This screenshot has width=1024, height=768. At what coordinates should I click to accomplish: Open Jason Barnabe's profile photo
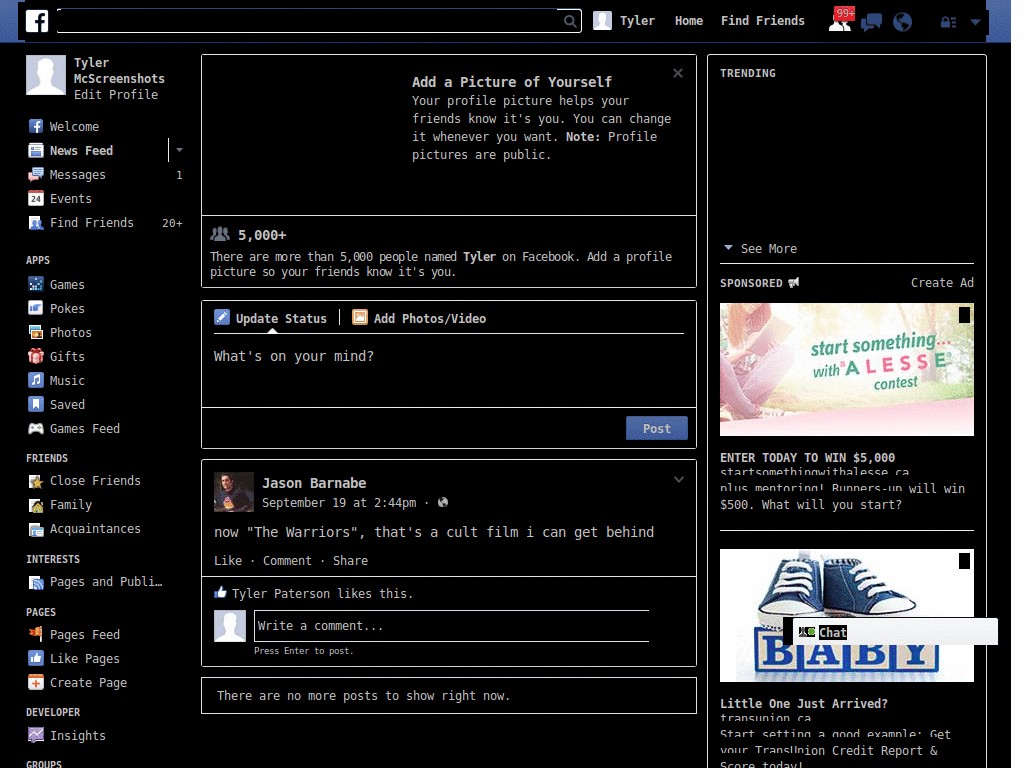[234, 492]
